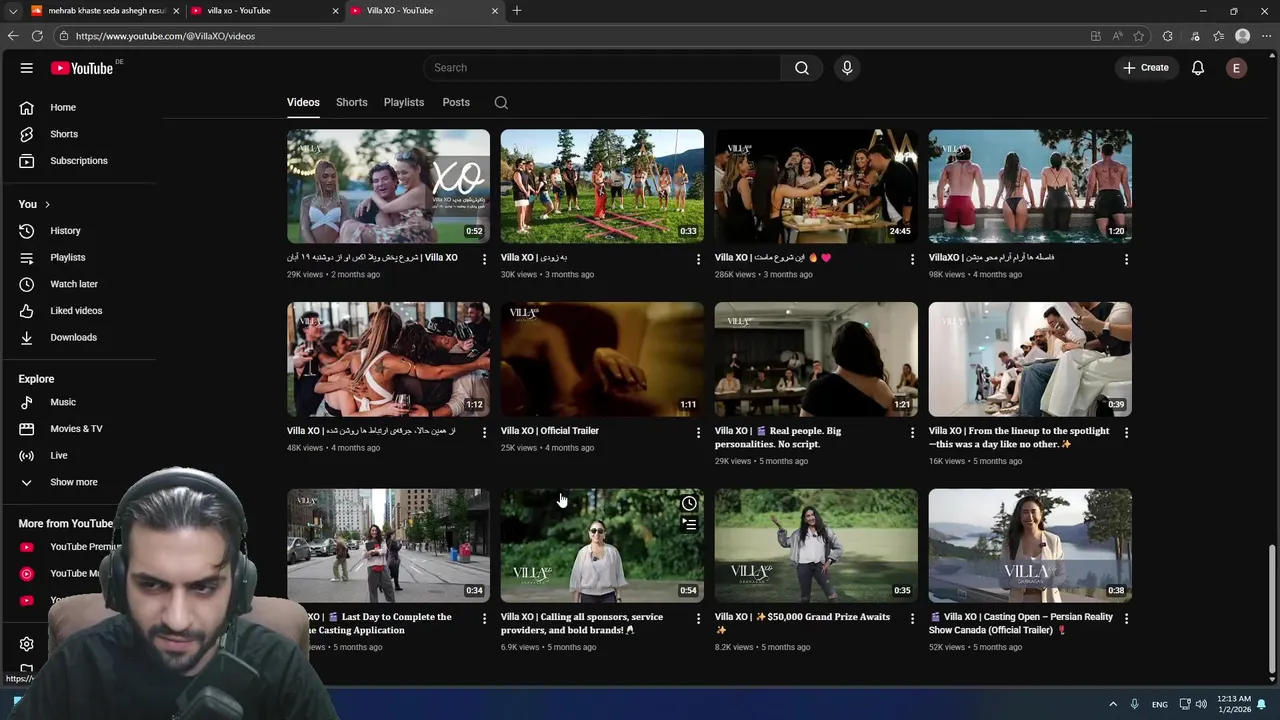
Task: Open a new browser tab
Action: [517, 11]
